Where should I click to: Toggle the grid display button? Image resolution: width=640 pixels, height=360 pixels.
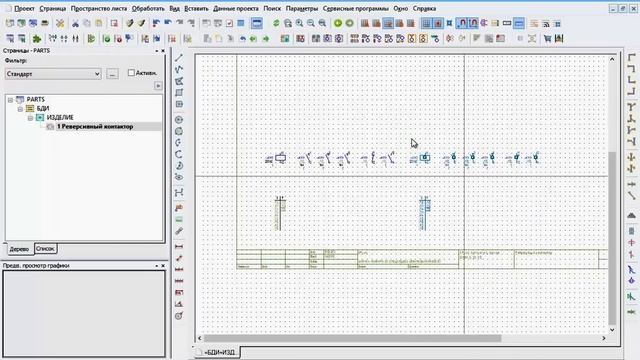pos(426,23)
